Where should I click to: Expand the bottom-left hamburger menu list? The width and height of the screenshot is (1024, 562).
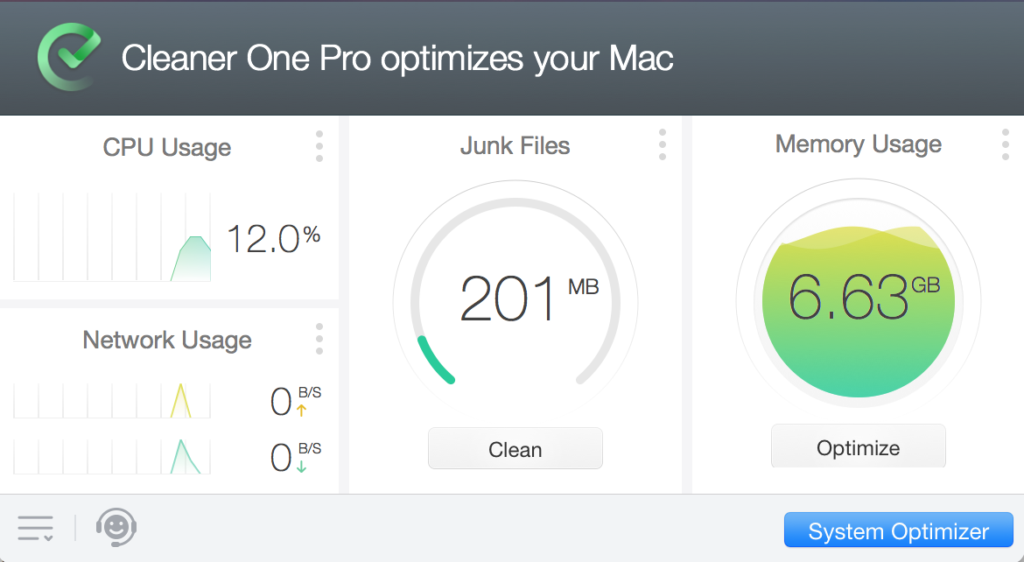pos(35,528)
